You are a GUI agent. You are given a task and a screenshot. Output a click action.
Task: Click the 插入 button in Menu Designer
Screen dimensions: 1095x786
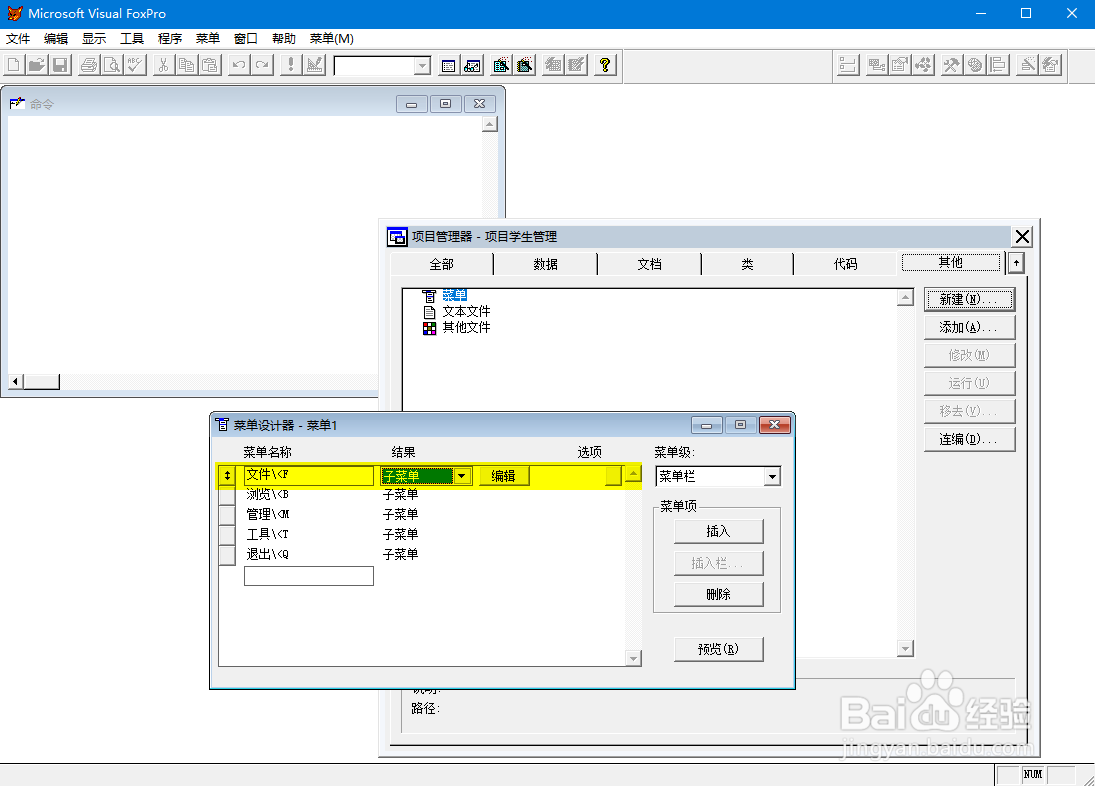tap(719, 531)
